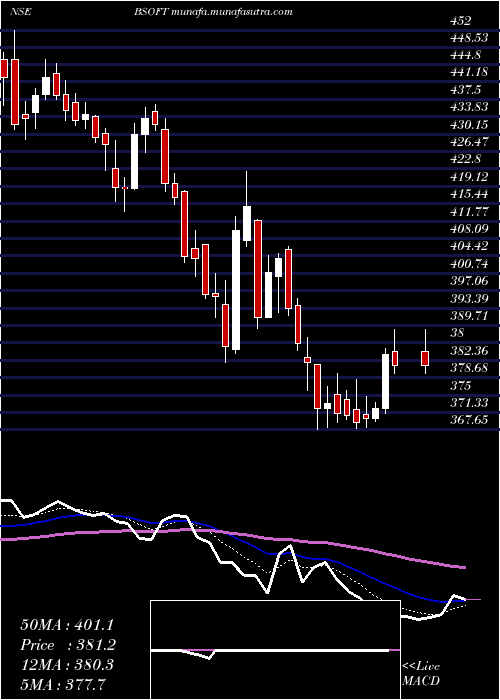Click the 5MA : 377.7 readout
Screen dimensions: 500x700
pos(62,685)
